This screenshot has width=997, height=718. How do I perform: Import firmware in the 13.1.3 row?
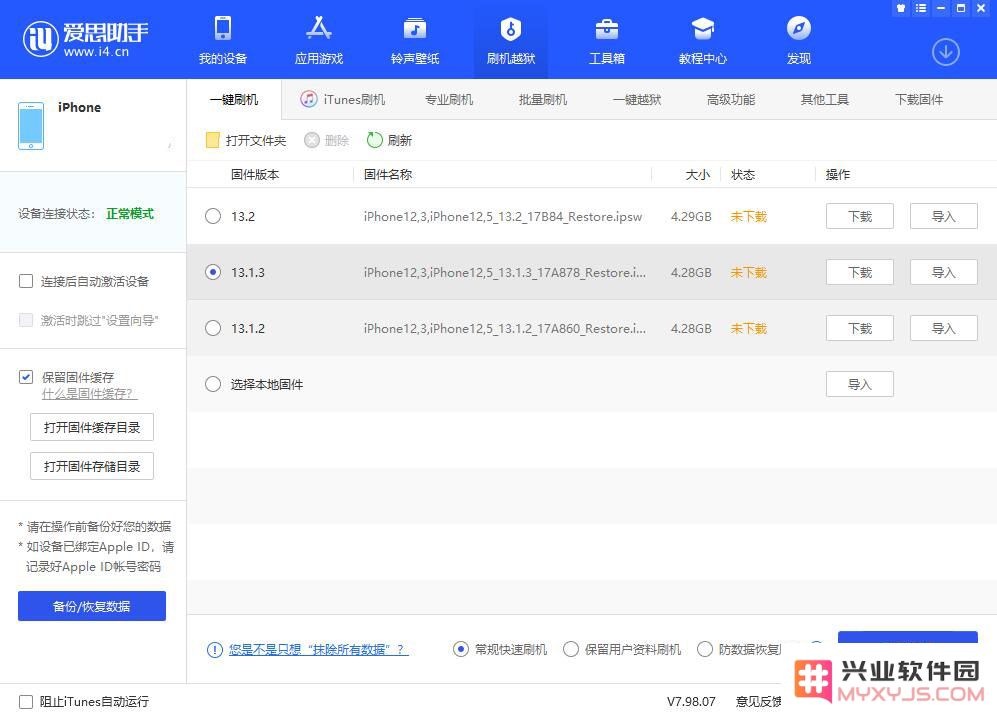944,272
